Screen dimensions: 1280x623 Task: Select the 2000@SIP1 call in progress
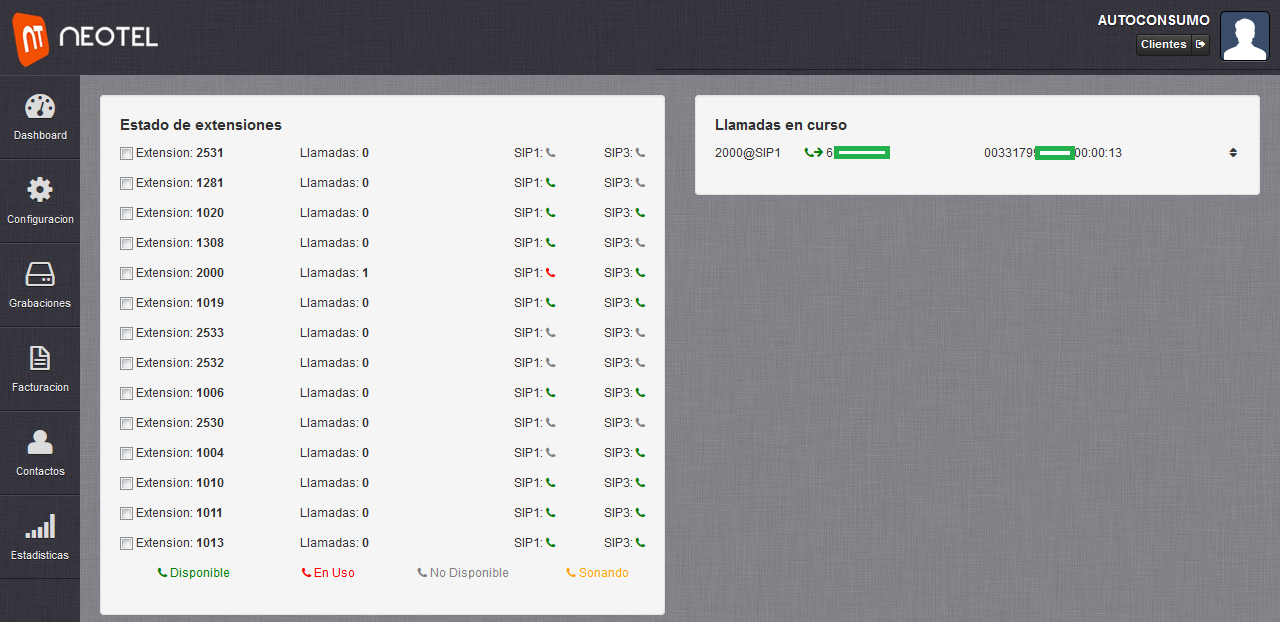(x=747, y=153)
